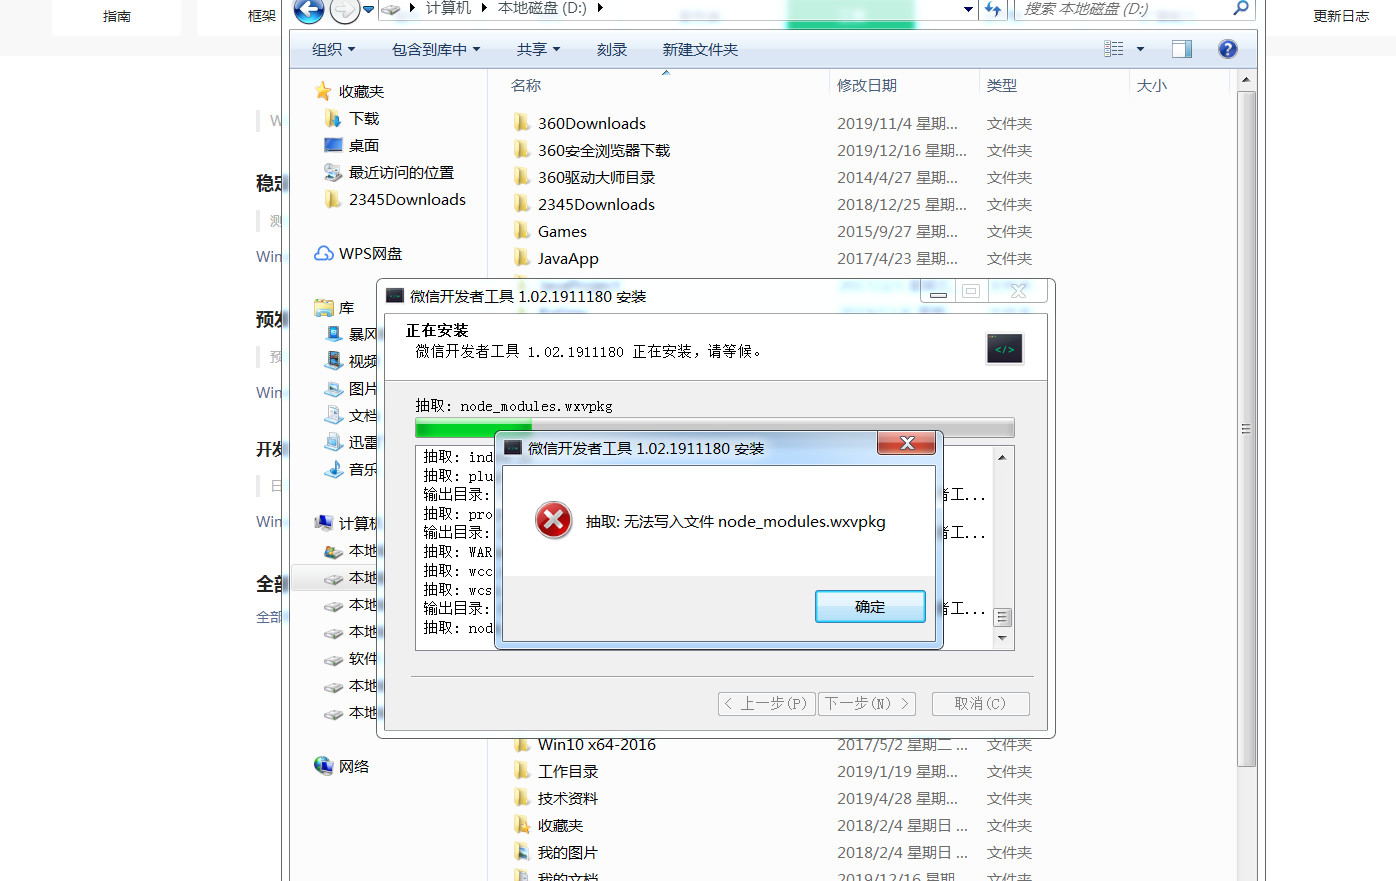Viewport: 1396px width, 881px height.
Task: Open the 共享 dropdown menu
Action: (x=538, y=49)
